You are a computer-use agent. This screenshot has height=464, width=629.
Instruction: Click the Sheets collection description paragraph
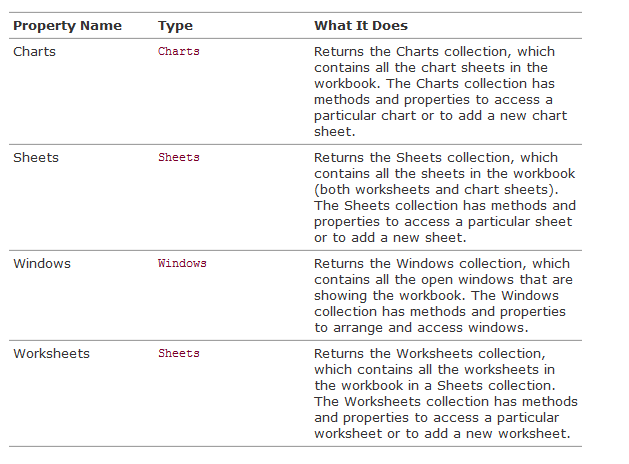click(445, 197)
